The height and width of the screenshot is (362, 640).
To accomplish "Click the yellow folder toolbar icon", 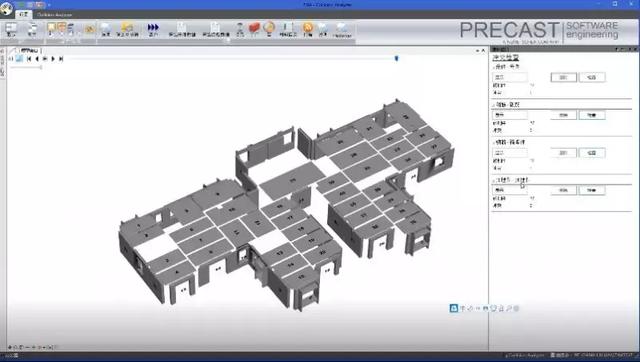I will click(x=127, y=27).
